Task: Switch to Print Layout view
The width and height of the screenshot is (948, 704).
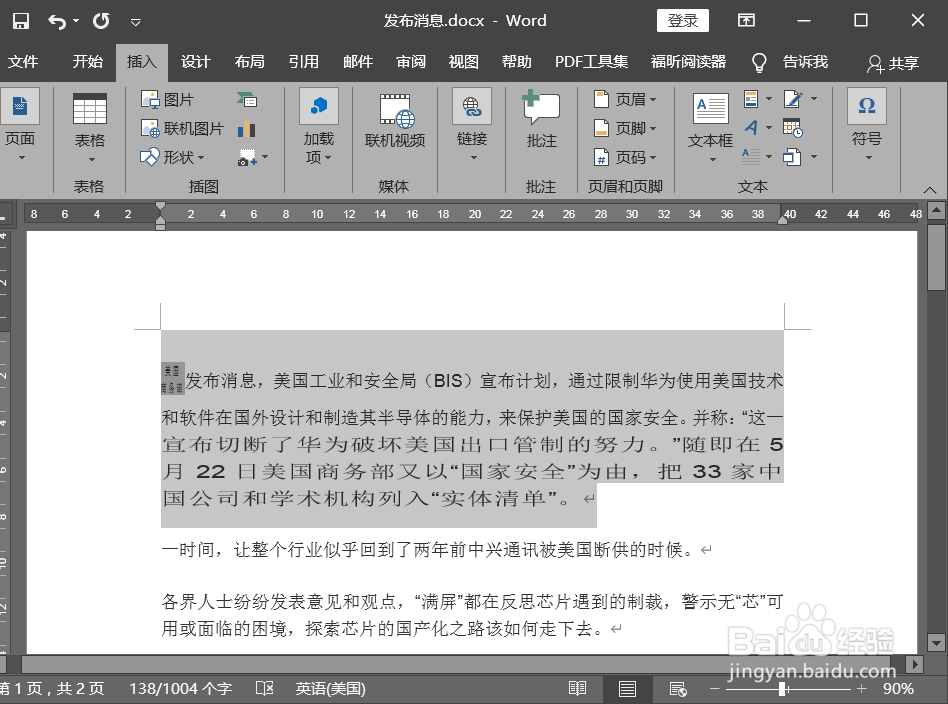Action: tap(628, 689)
